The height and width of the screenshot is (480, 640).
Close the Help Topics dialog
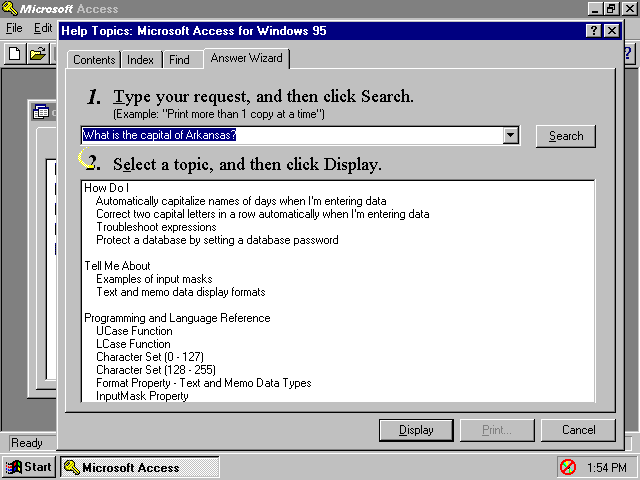tap(611, 31)
